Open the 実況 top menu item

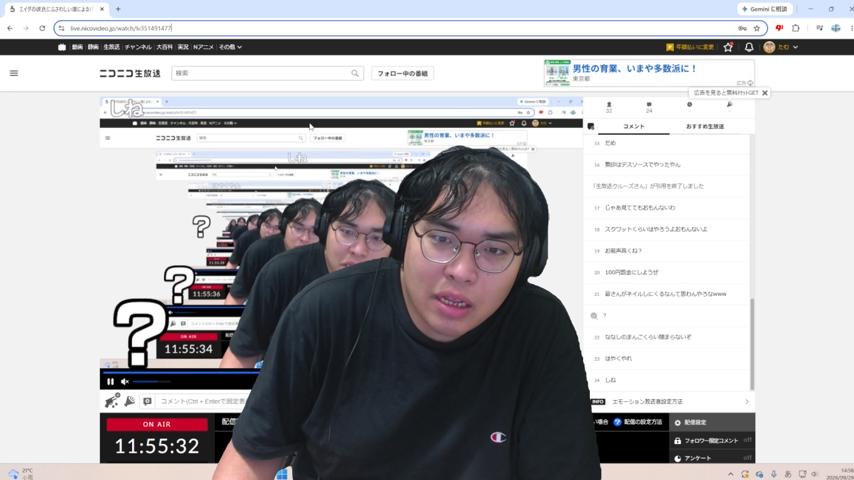(183, 47)
